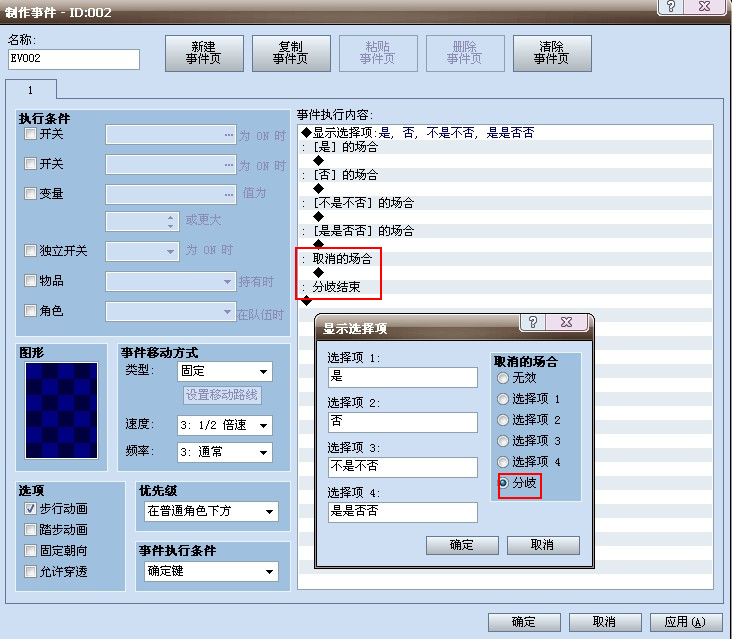This screenshot has width=732, height=639.
Task: Open the 速度 dropdown showing 1/2 倍速
Action: pos(225,425)
